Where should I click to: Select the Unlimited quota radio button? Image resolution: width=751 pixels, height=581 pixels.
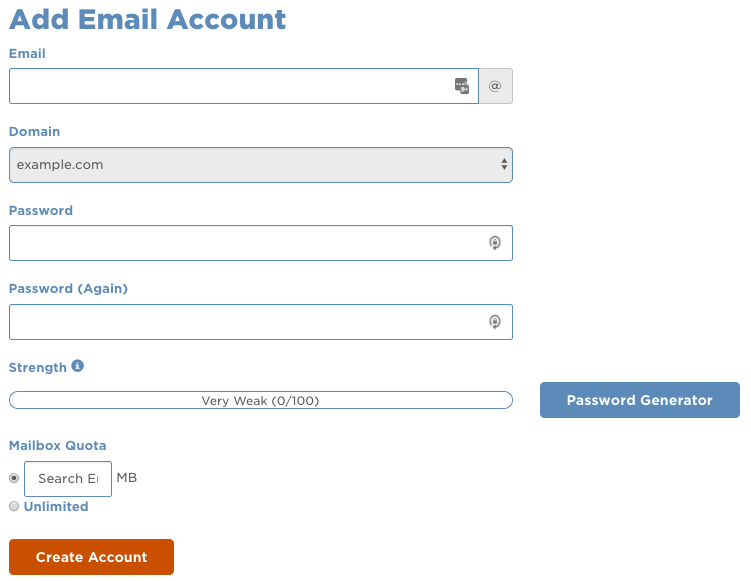point(14,506)
